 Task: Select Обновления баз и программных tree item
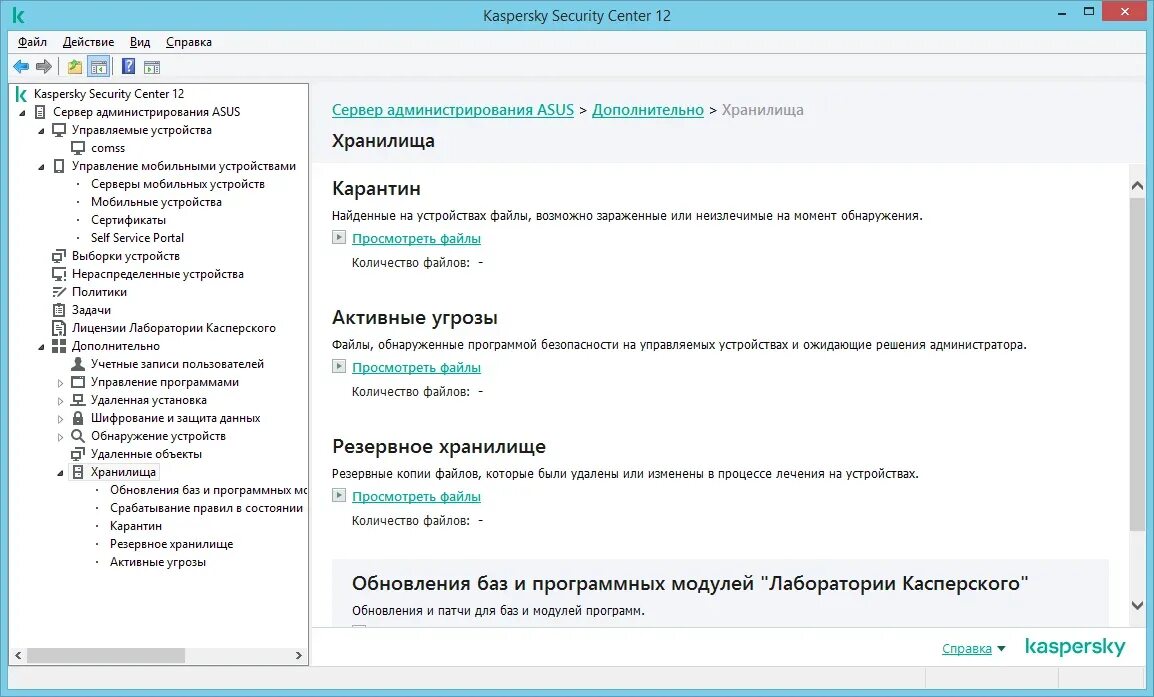[208, 490]
